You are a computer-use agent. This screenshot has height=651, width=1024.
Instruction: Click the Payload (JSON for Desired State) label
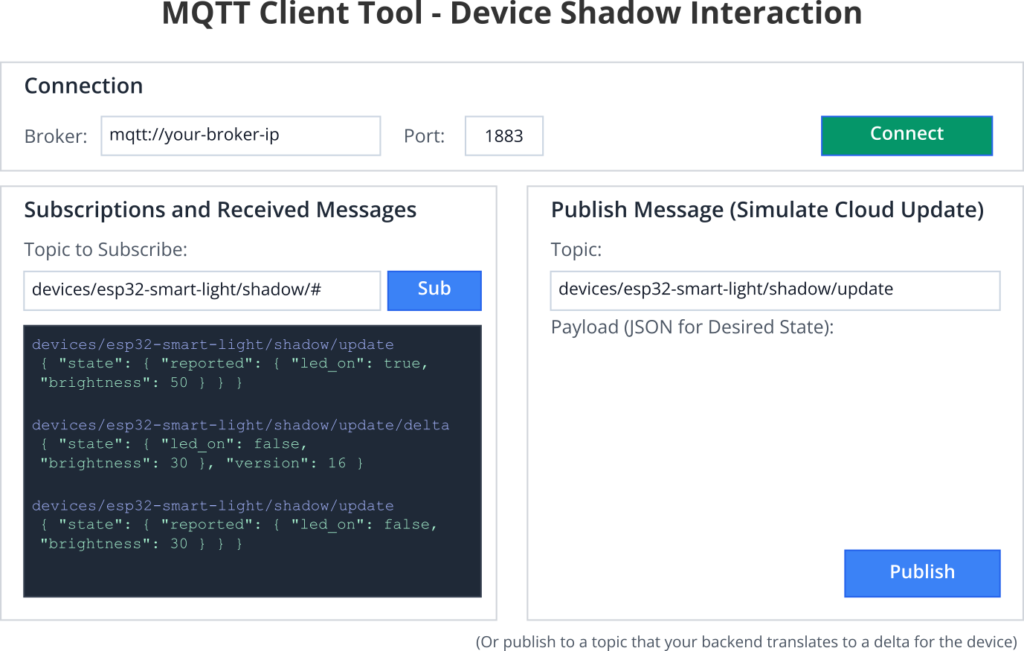(691, 327)
